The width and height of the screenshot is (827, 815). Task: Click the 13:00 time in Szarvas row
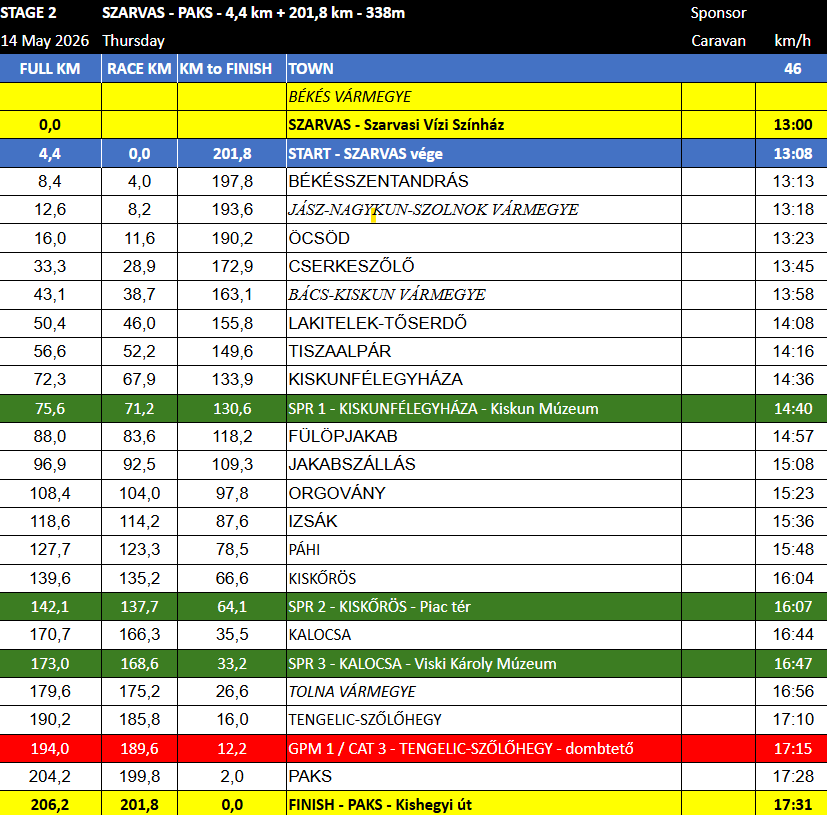[792, 125]
